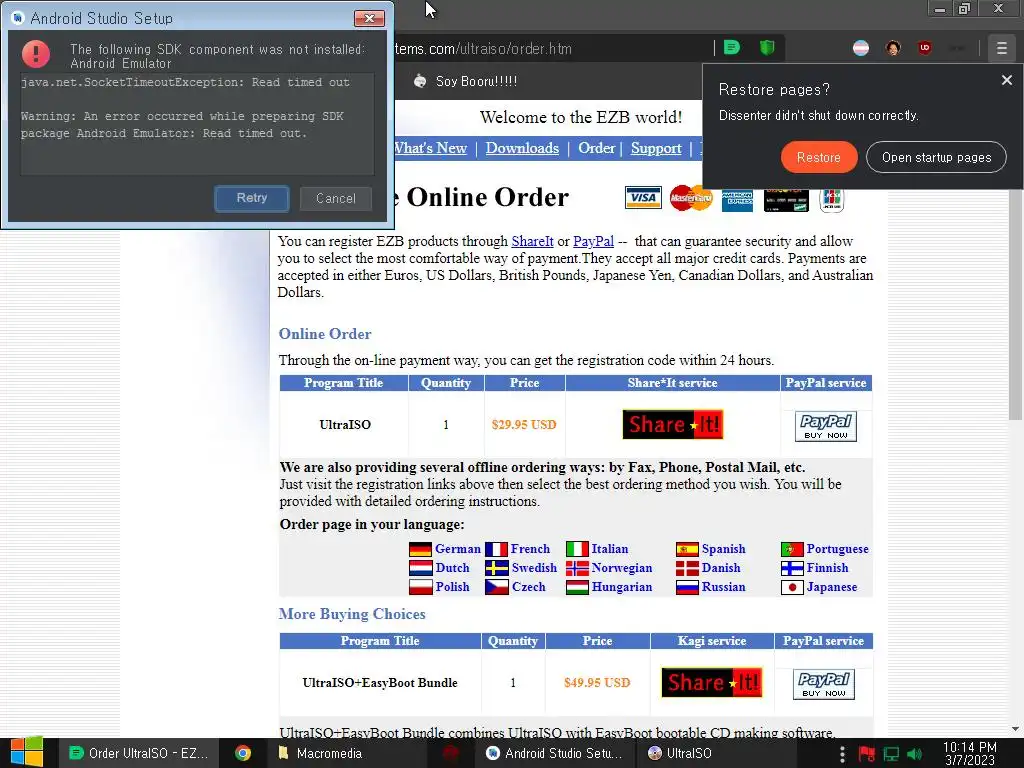This screenshot has width=1024, height=768.
Task: Click the browser address bar URL
Action: 483,49
